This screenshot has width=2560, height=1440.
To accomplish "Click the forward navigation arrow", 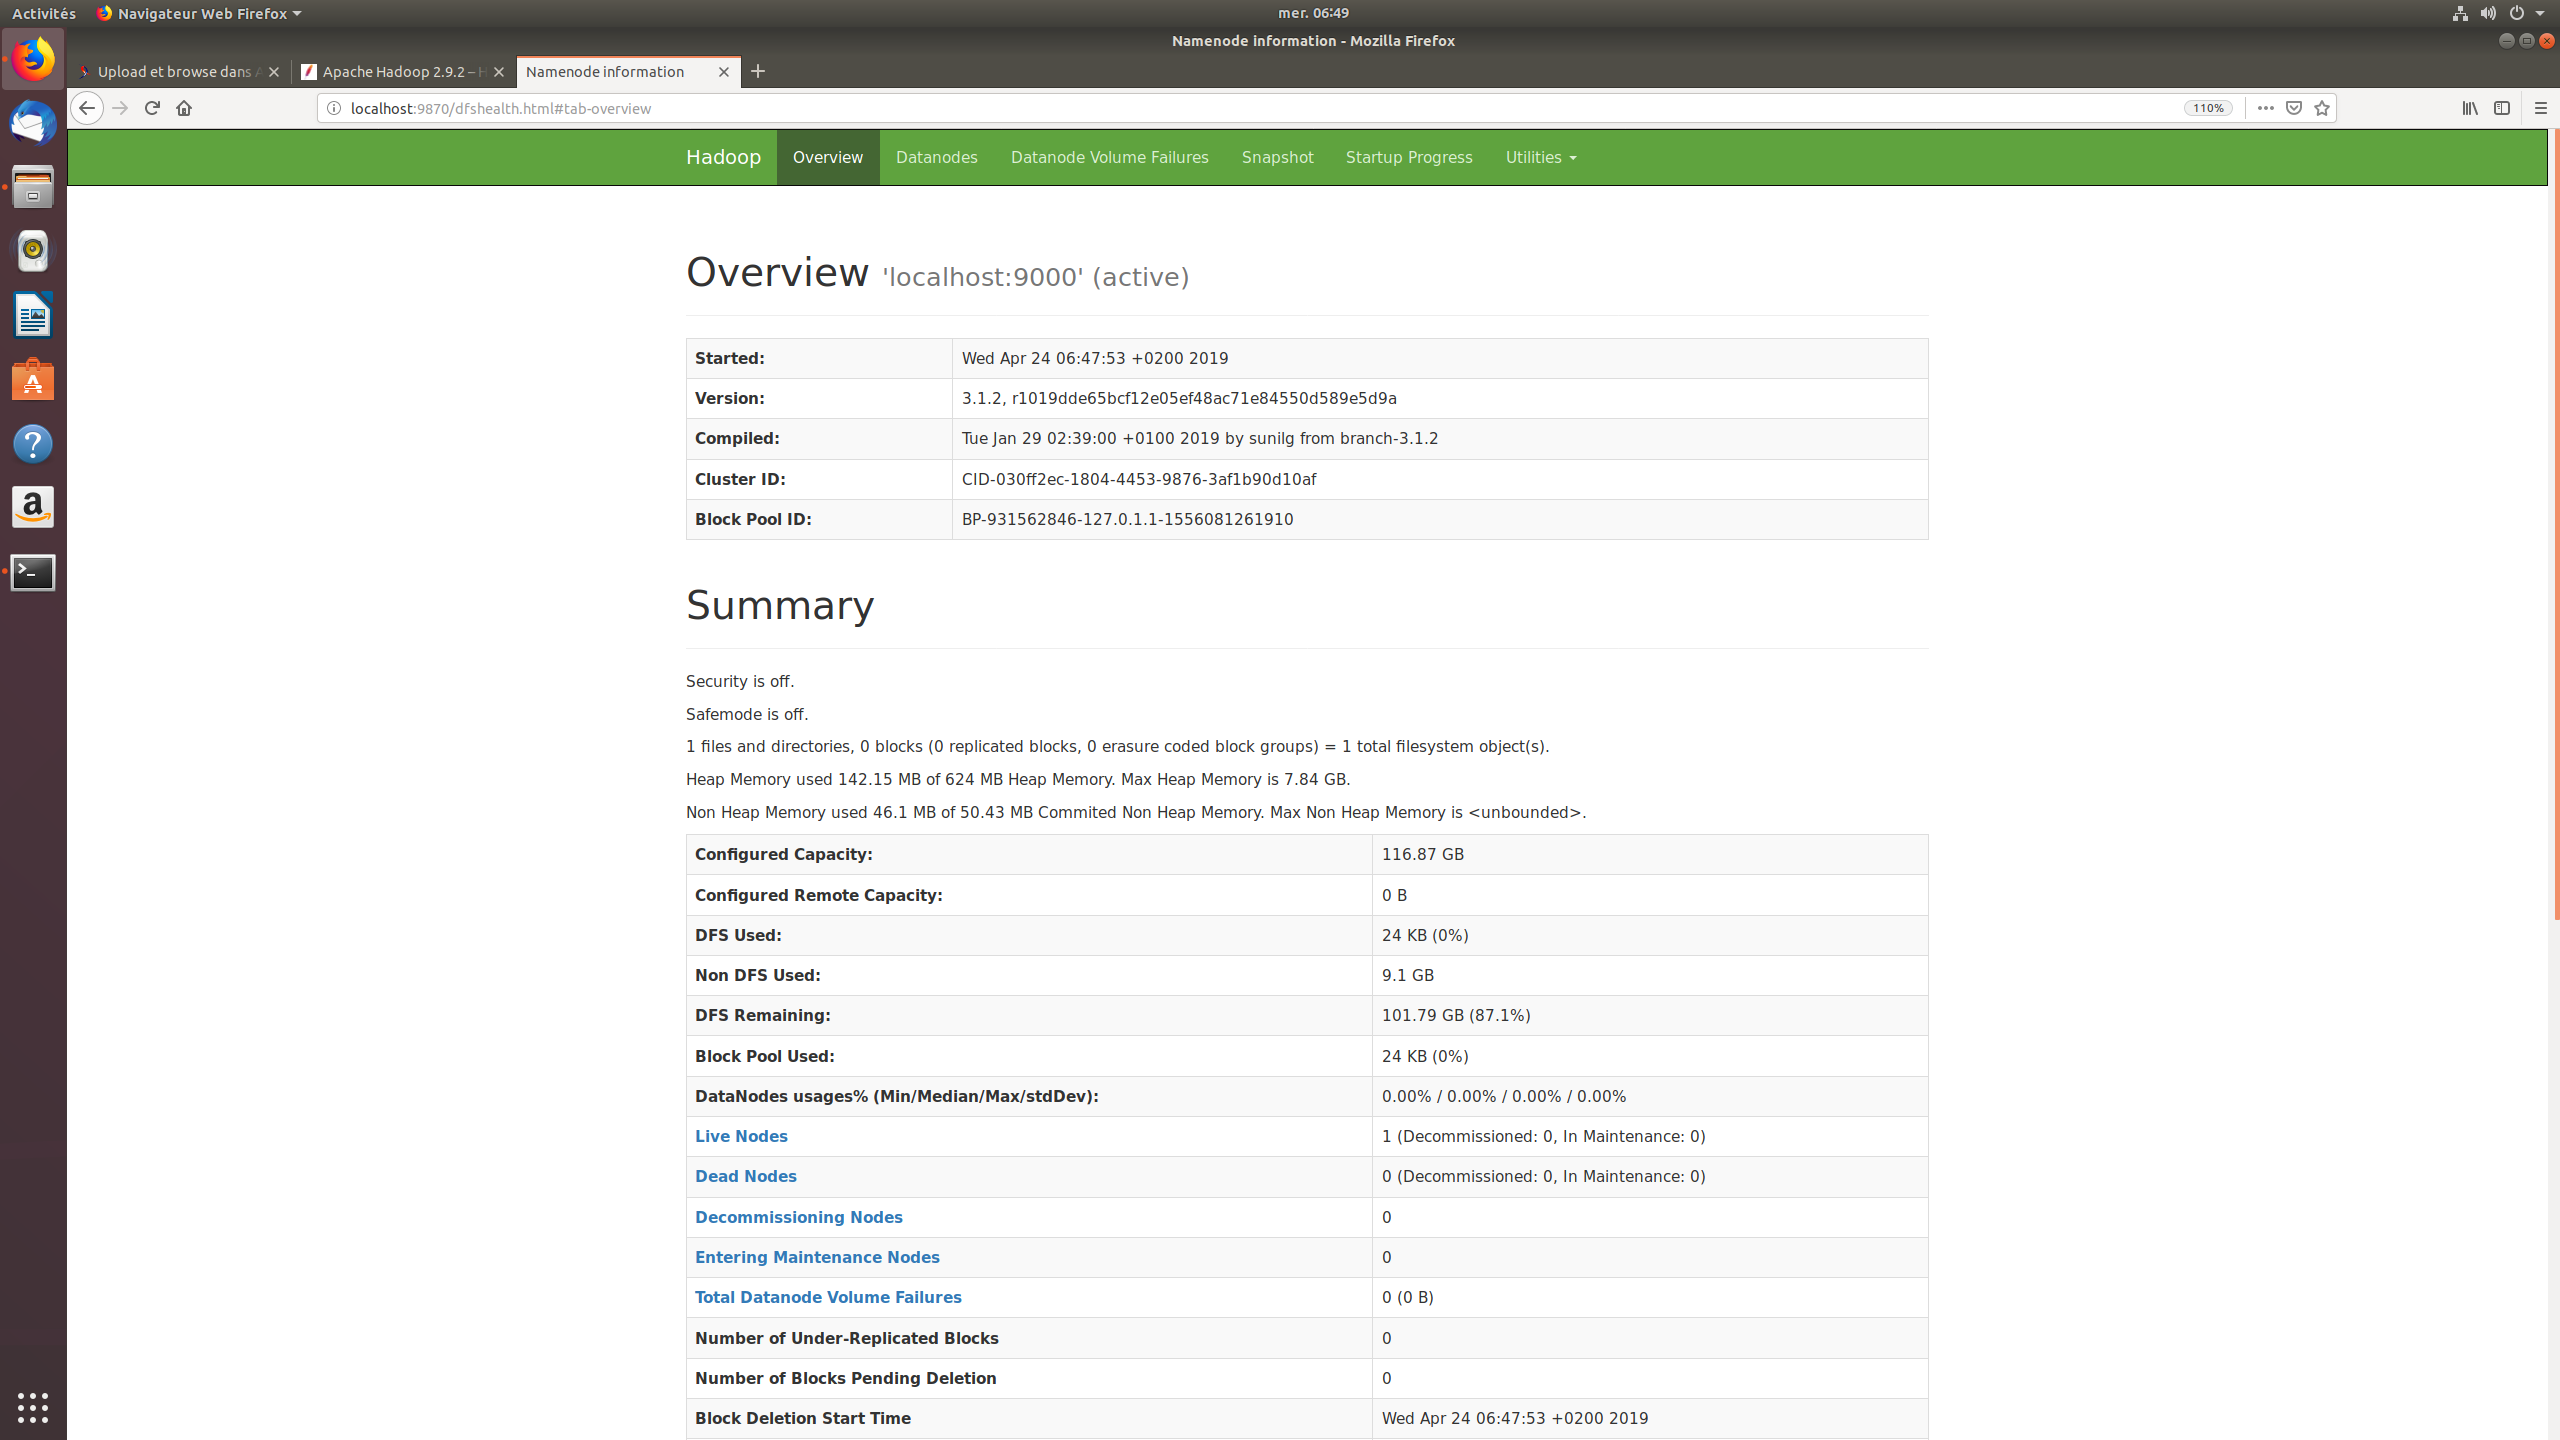I will [120, 108].
